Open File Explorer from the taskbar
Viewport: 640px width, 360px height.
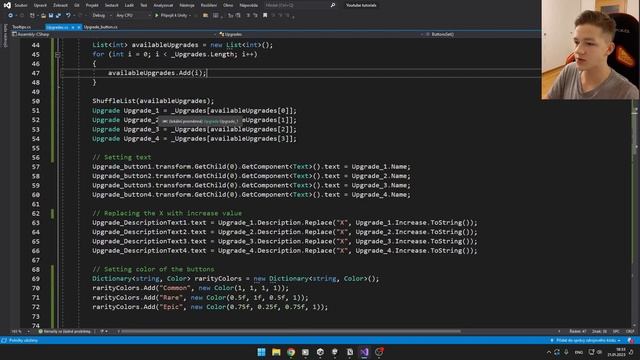(276, 352)
